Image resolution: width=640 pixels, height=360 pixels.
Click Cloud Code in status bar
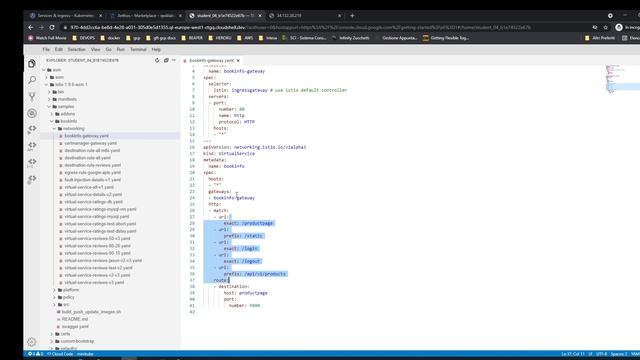click(x=60, y=354)
